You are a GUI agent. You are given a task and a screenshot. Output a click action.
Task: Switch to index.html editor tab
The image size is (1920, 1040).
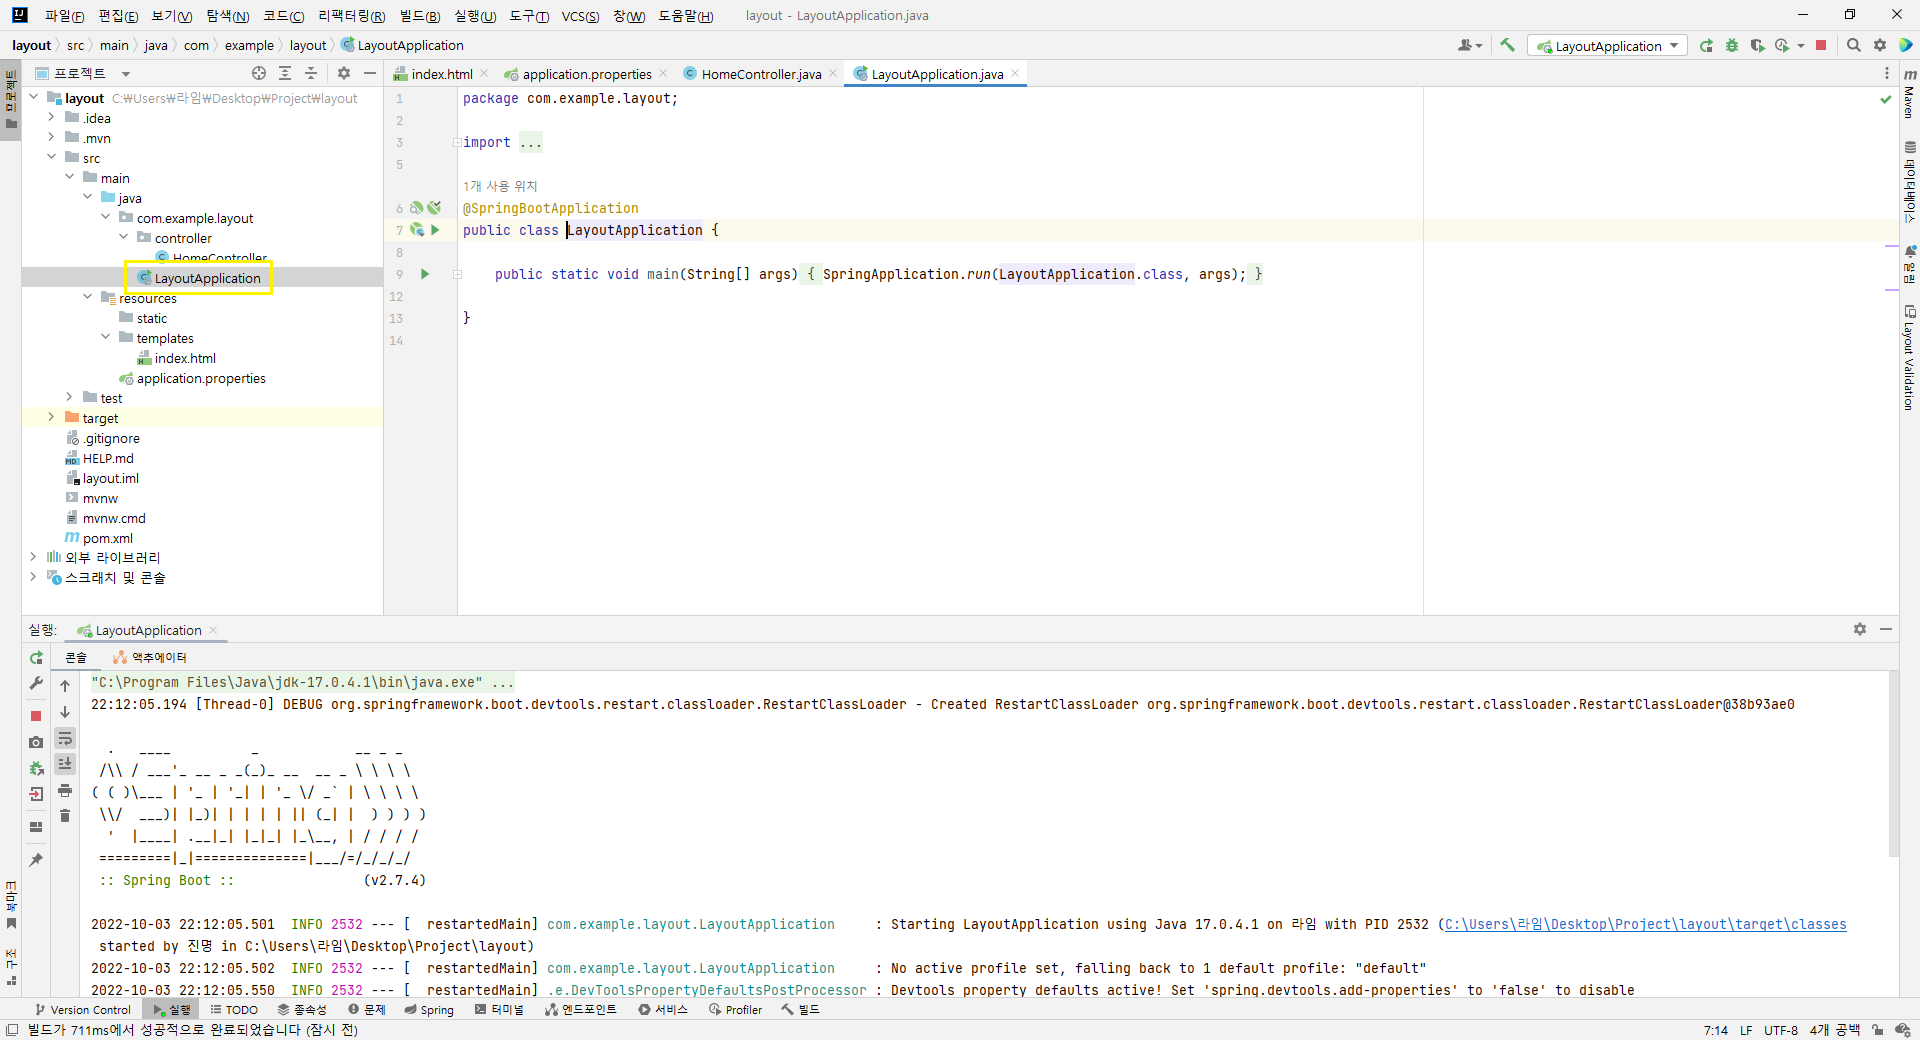(441, 74)
